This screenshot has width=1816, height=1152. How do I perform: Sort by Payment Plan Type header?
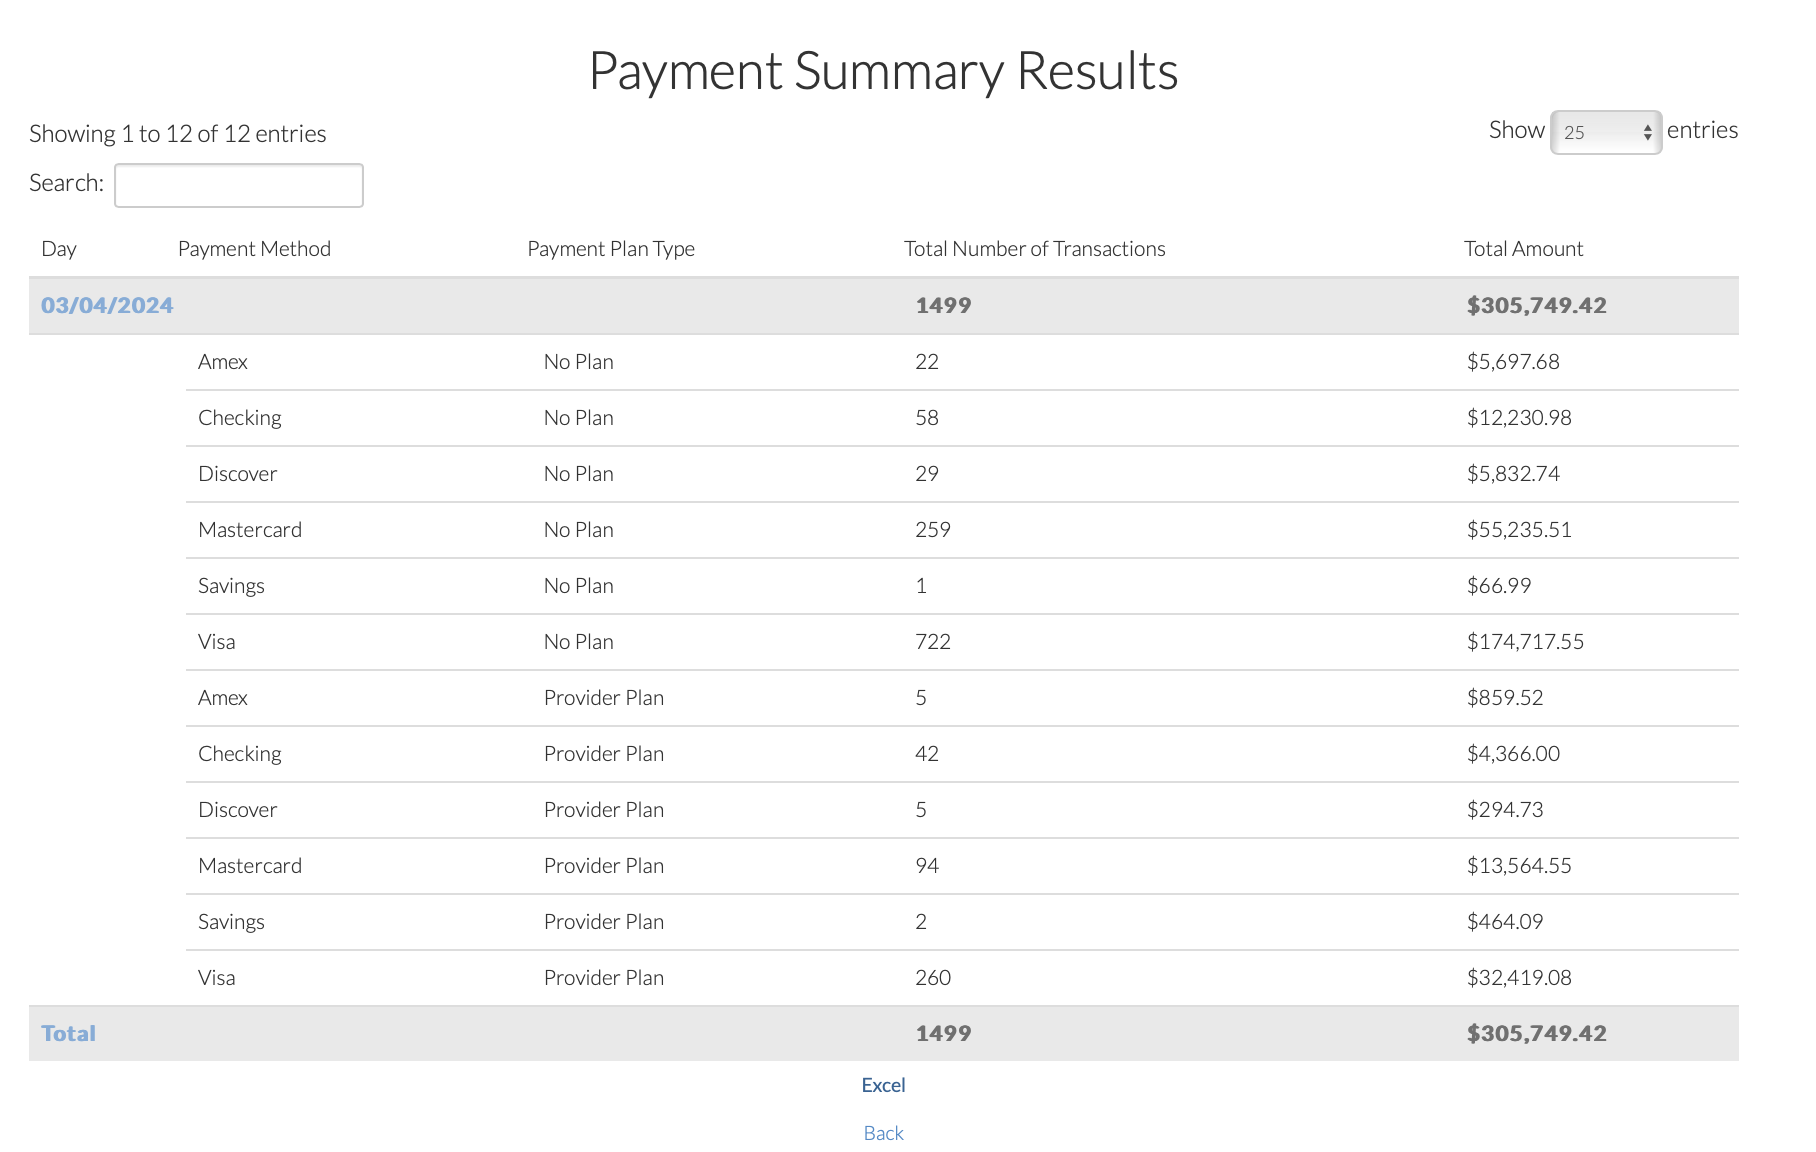[x=610, y=249]
